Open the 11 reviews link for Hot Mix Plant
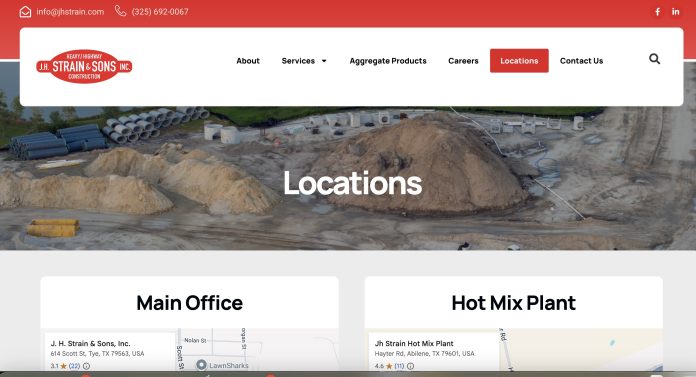Viewport: 696px width, 377px height. coord(399,366)
